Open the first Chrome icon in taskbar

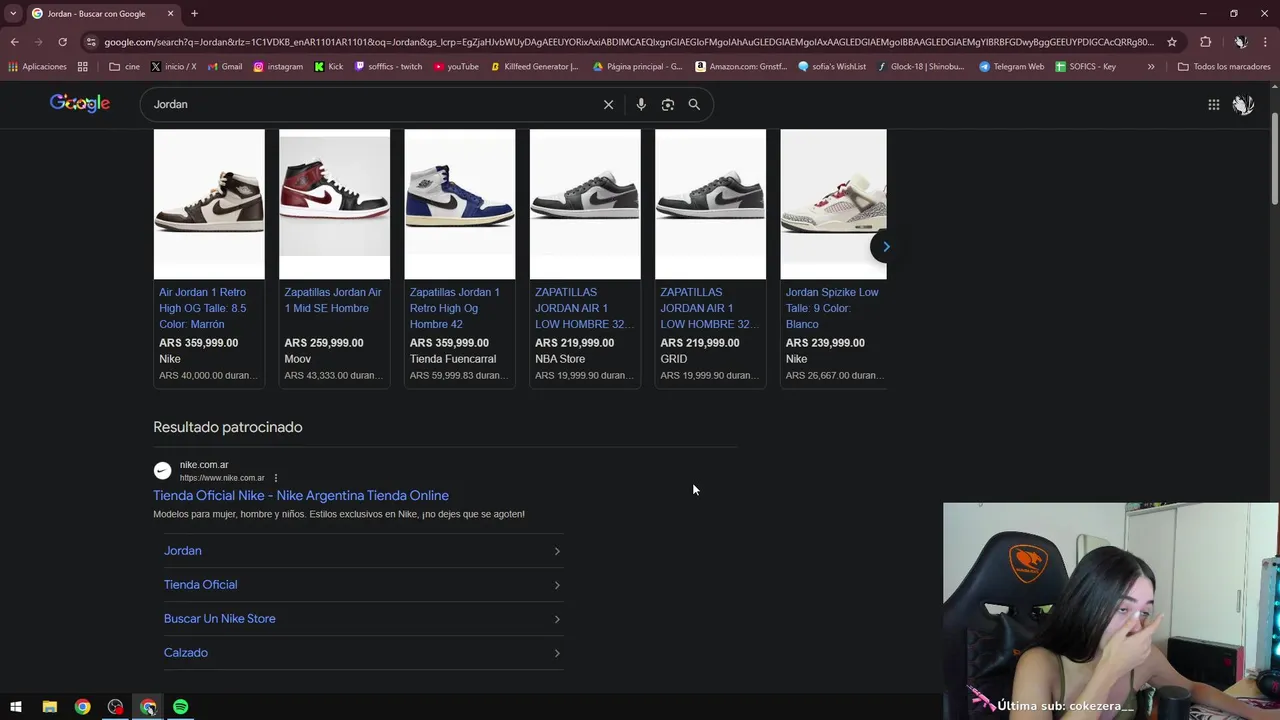point(82,707)
